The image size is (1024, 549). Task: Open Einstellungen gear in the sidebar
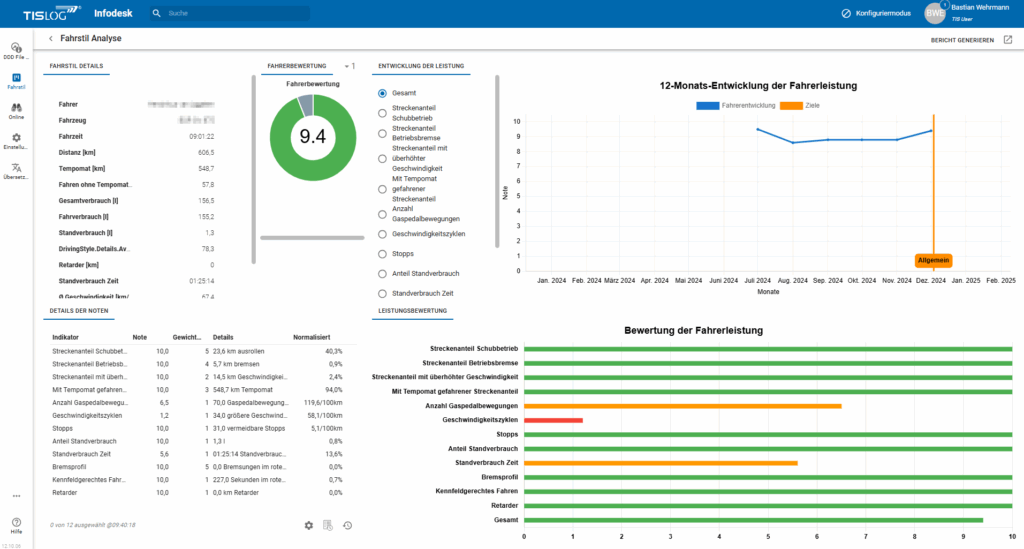click(16, 137)
